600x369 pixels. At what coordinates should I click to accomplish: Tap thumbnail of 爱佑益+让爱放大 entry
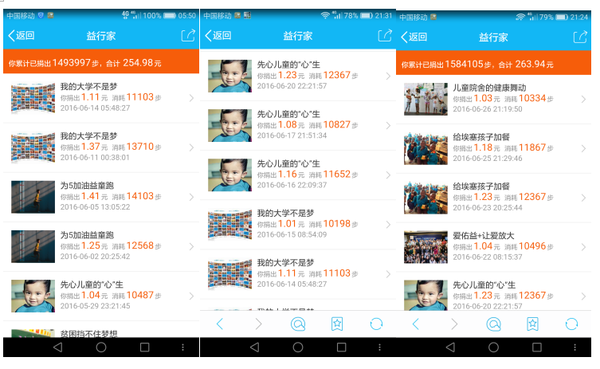426,247
